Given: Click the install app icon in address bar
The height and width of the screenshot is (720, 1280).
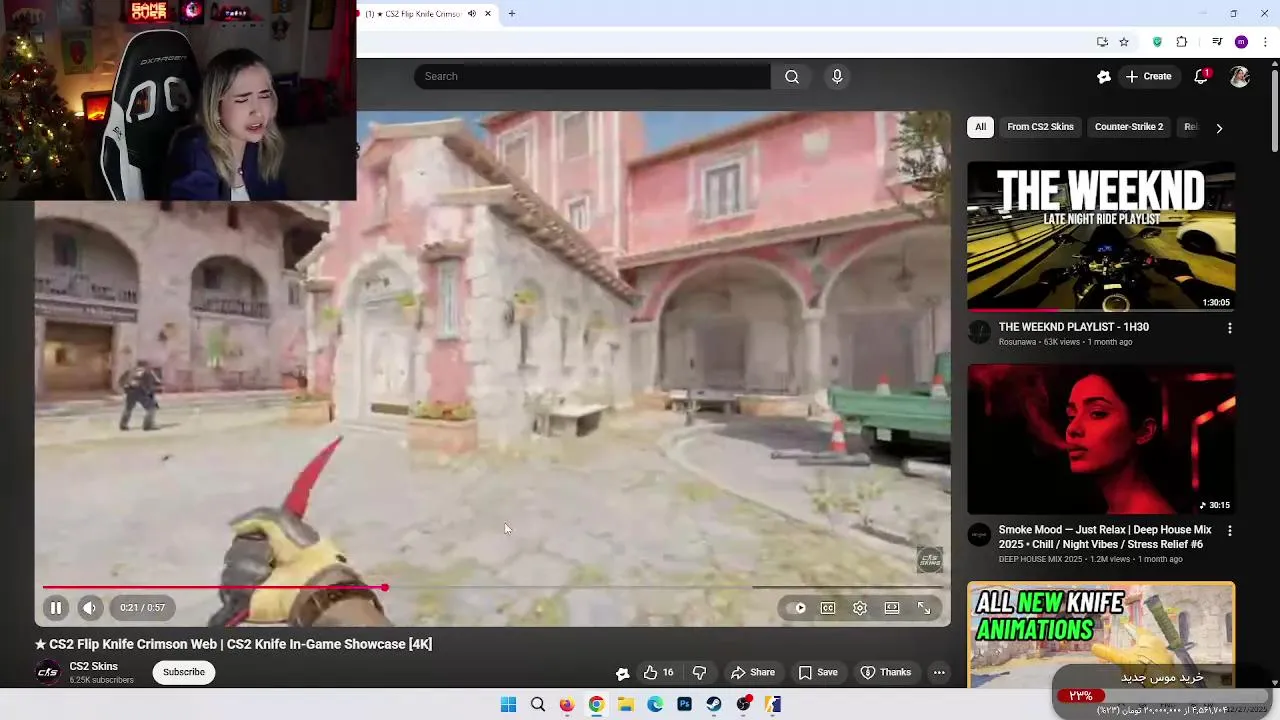Looking at the screenshot, I should (1102, 42).
